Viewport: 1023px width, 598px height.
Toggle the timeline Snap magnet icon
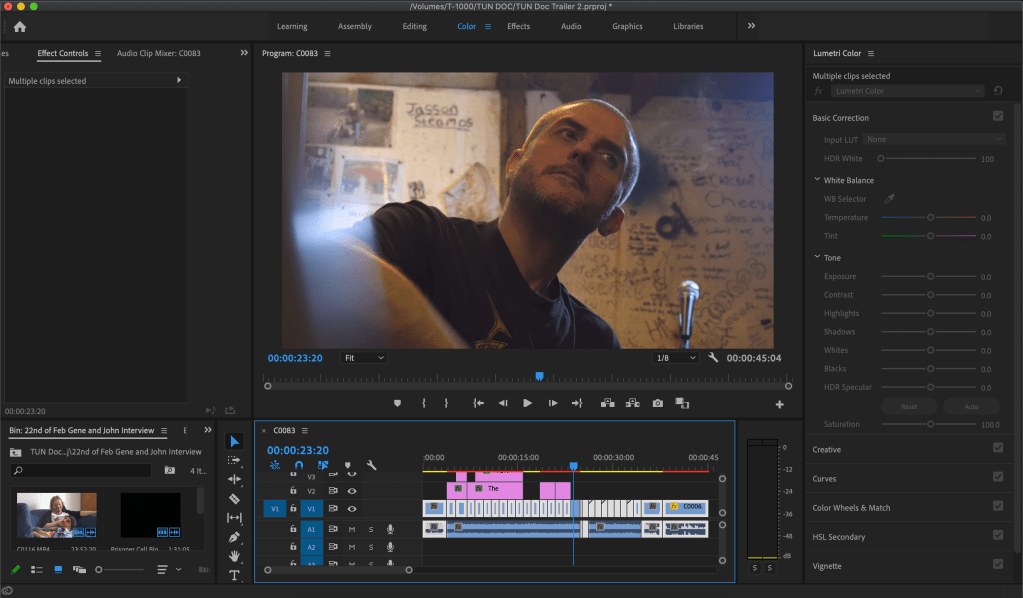(x=298, y=465)
